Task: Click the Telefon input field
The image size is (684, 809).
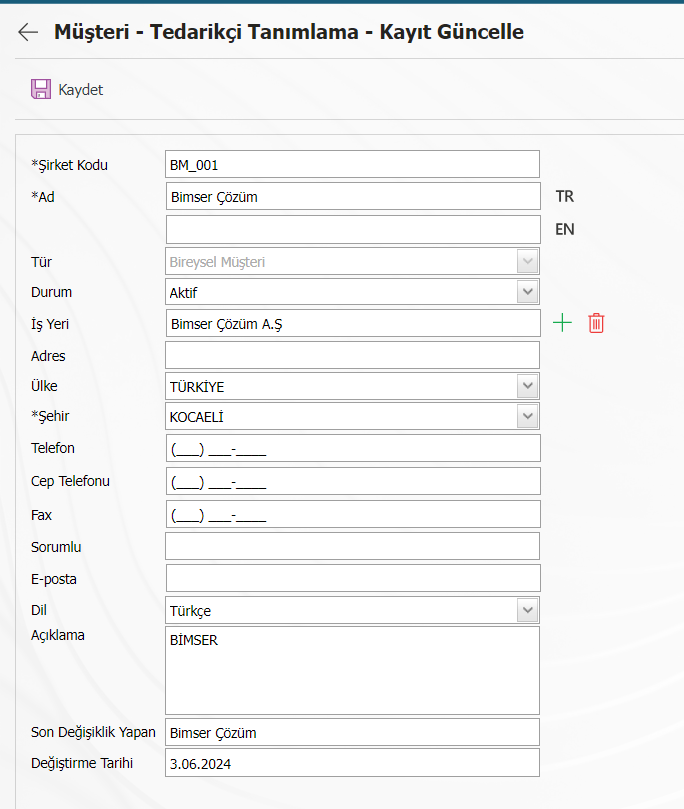Action: tap(353, 448)
